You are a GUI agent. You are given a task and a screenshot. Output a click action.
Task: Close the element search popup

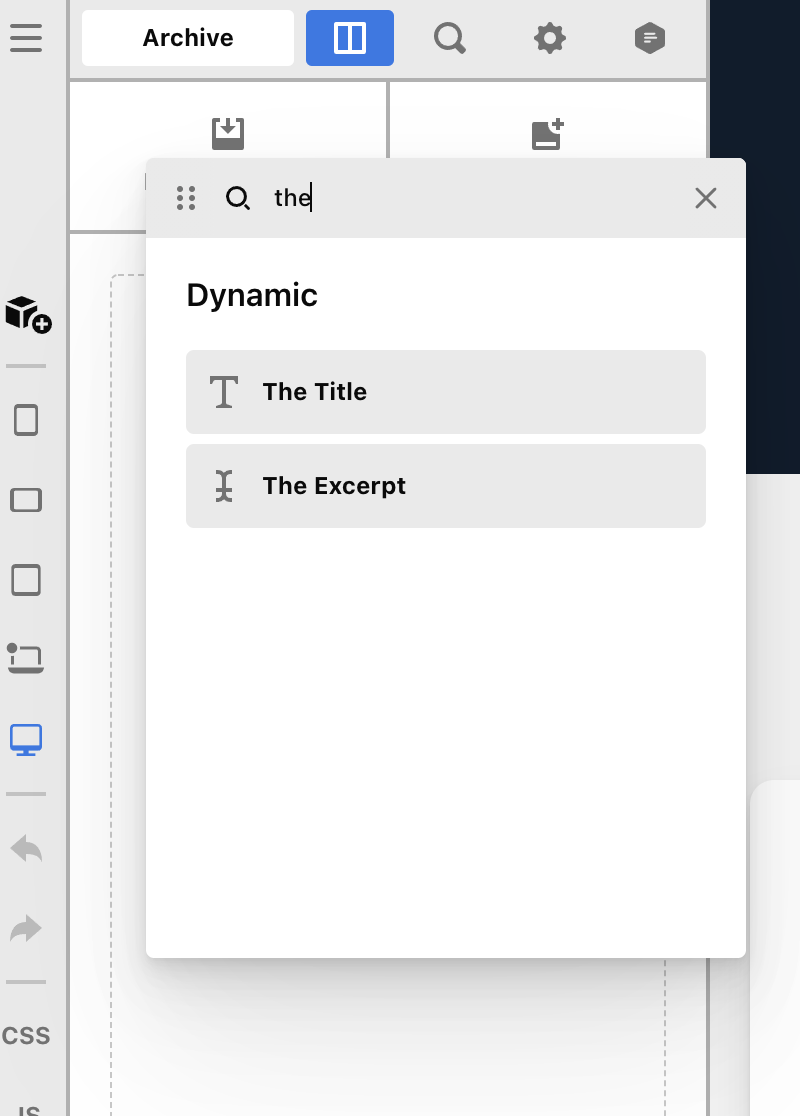(706, 198)
